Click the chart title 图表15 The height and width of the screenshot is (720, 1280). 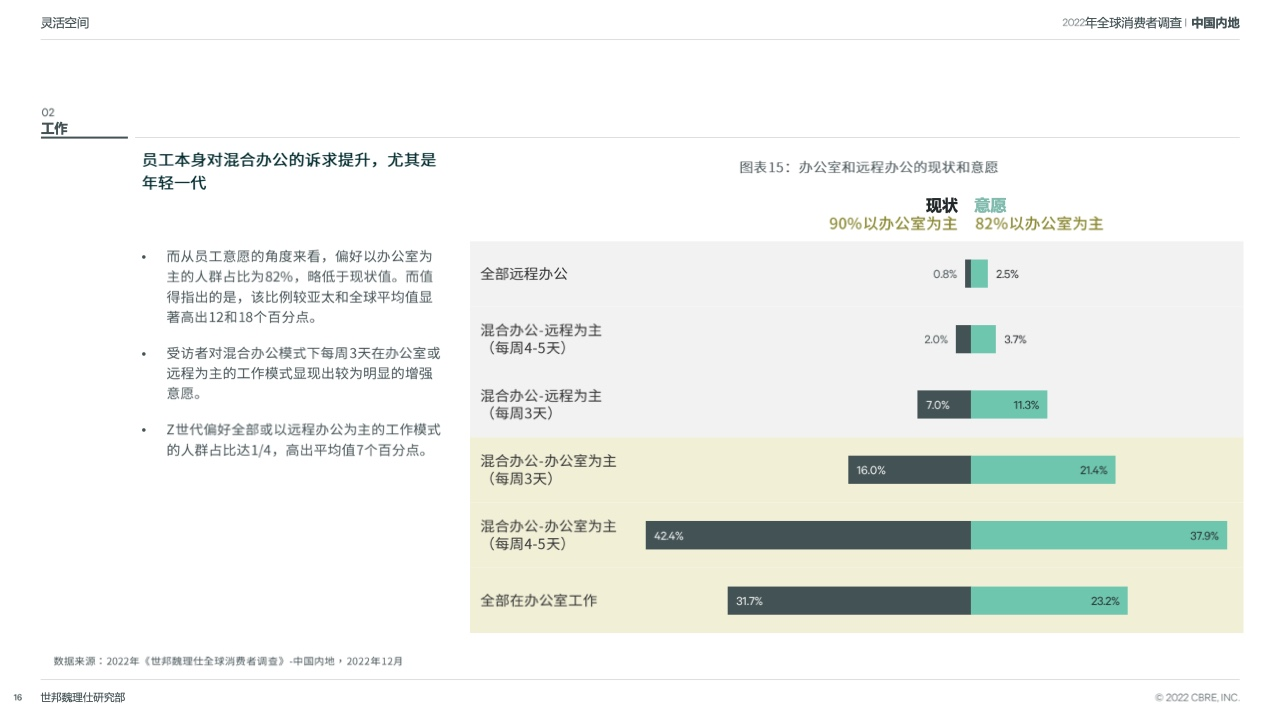(x=869, y=167)
